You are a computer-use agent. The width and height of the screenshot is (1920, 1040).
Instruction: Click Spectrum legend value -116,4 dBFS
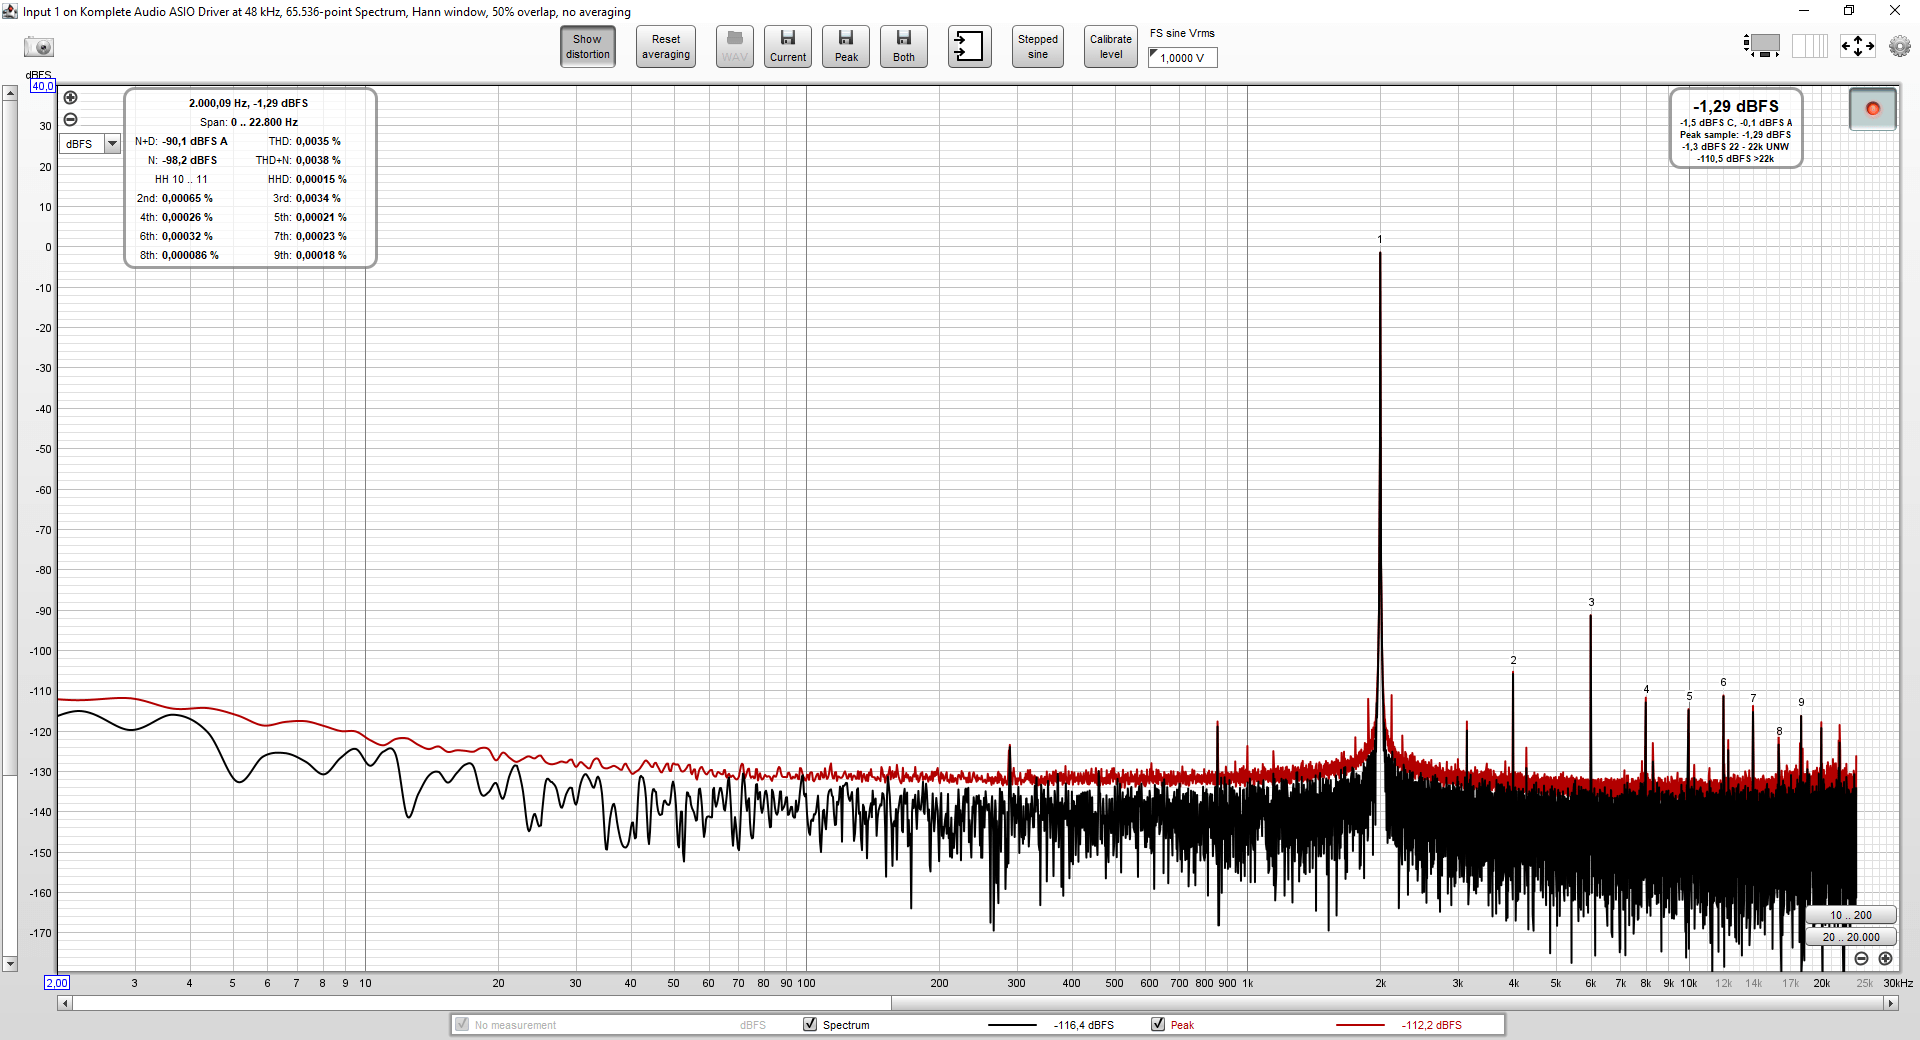point(1084,1025)
